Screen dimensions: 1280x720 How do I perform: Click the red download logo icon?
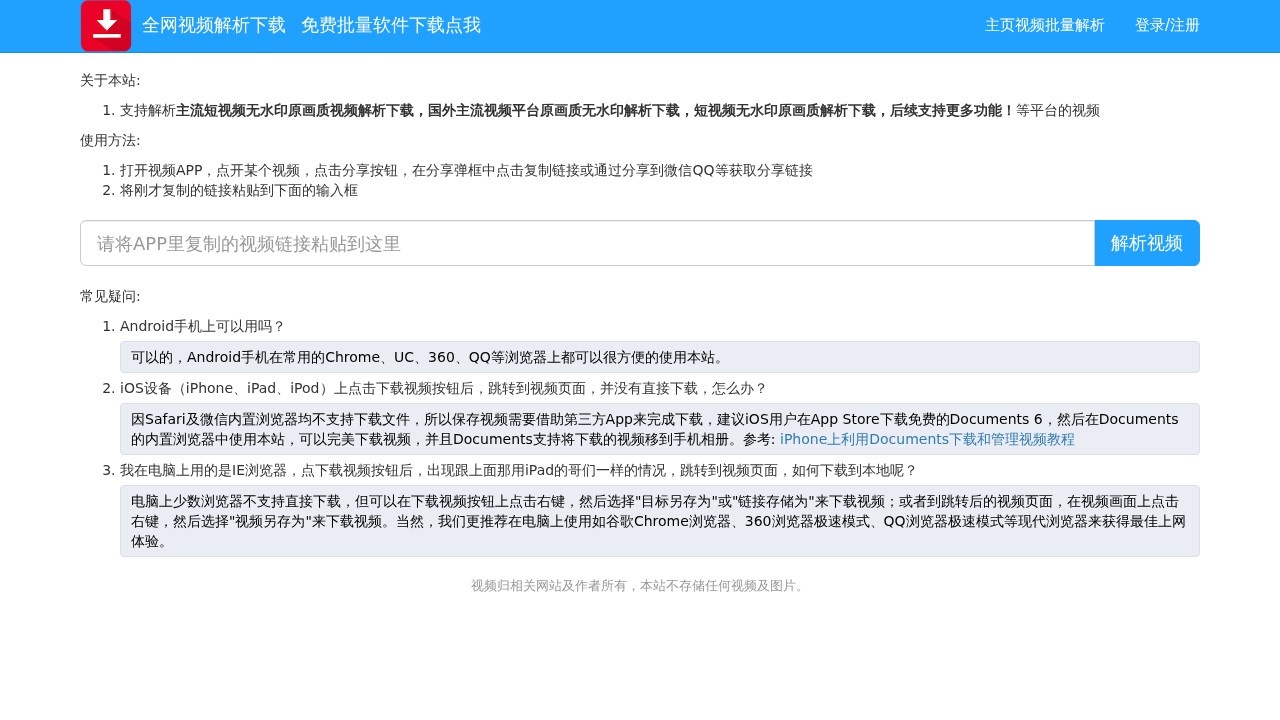tap(105, 25)
